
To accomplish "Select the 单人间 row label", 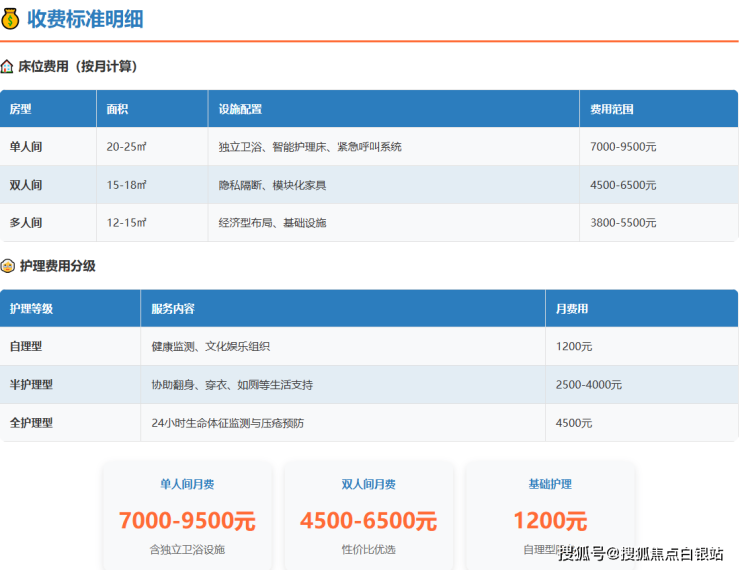I will (x=26, y=147).
